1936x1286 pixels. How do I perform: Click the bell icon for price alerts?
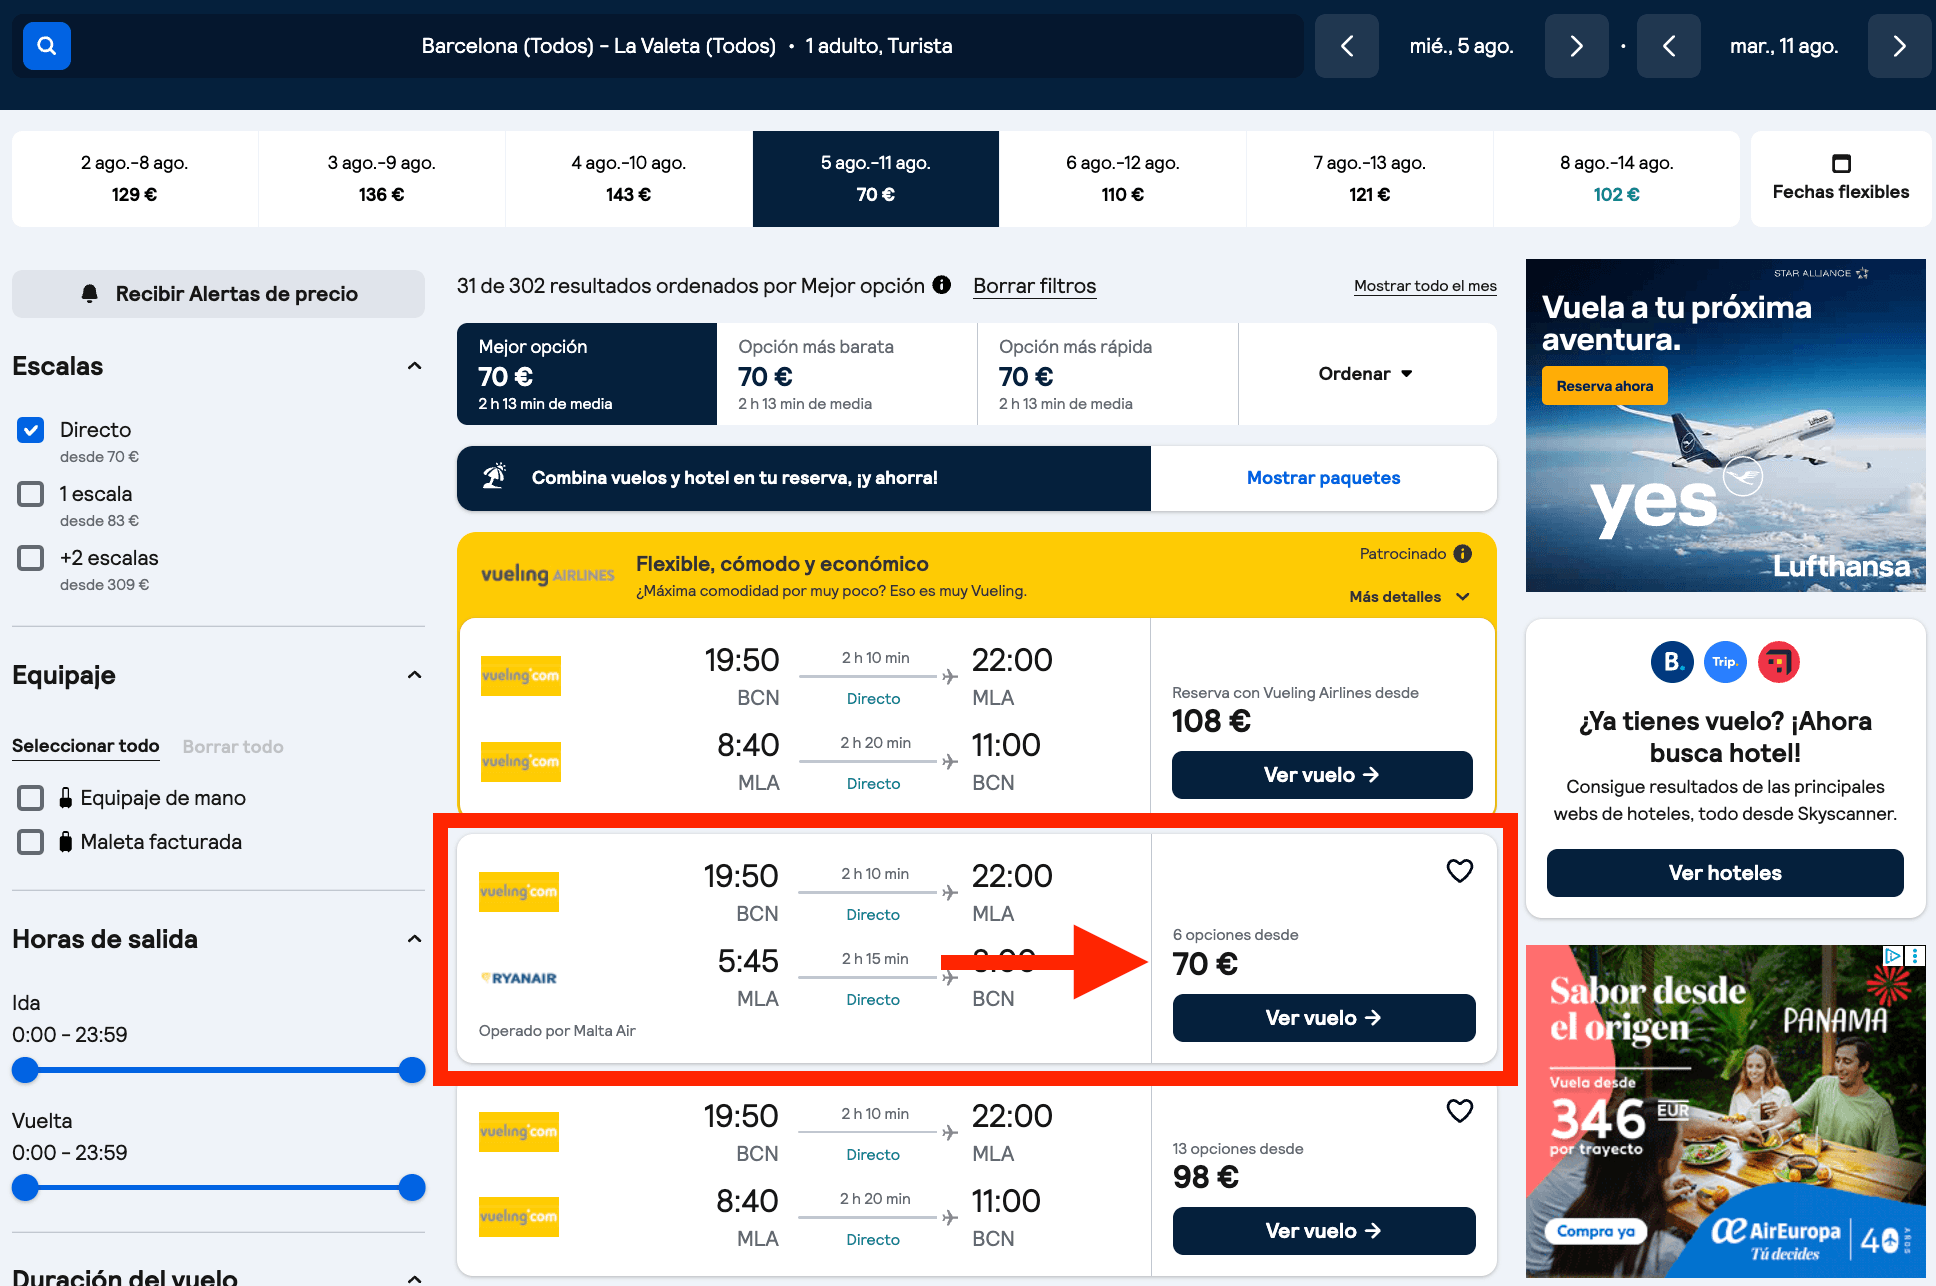coord(90,293)
